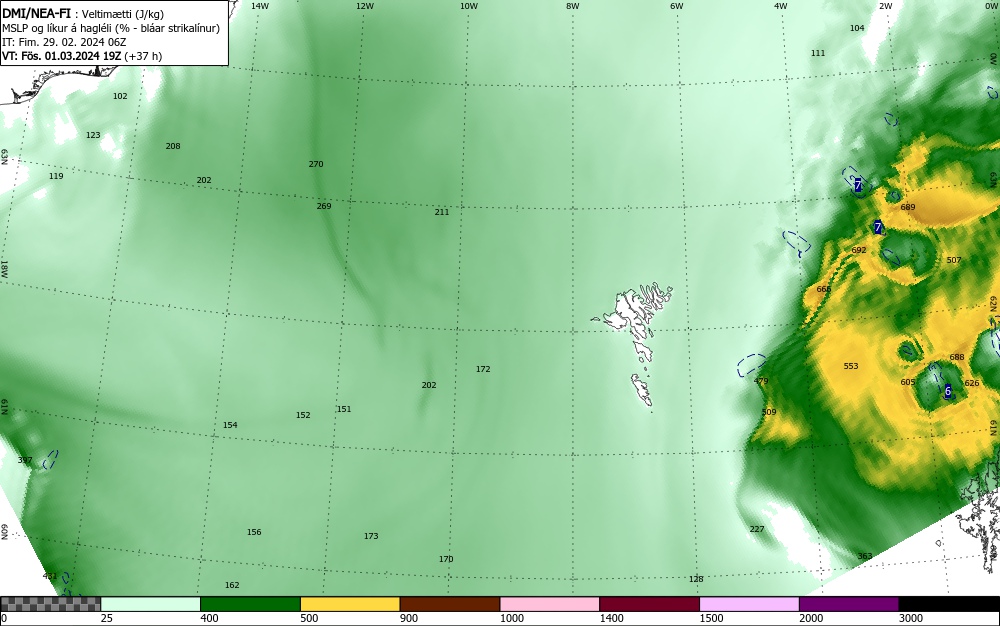The height and width of the screenshot is (626, 1000).
Task: Click the dark green 400–500 legend swatch
Action: 250,604
